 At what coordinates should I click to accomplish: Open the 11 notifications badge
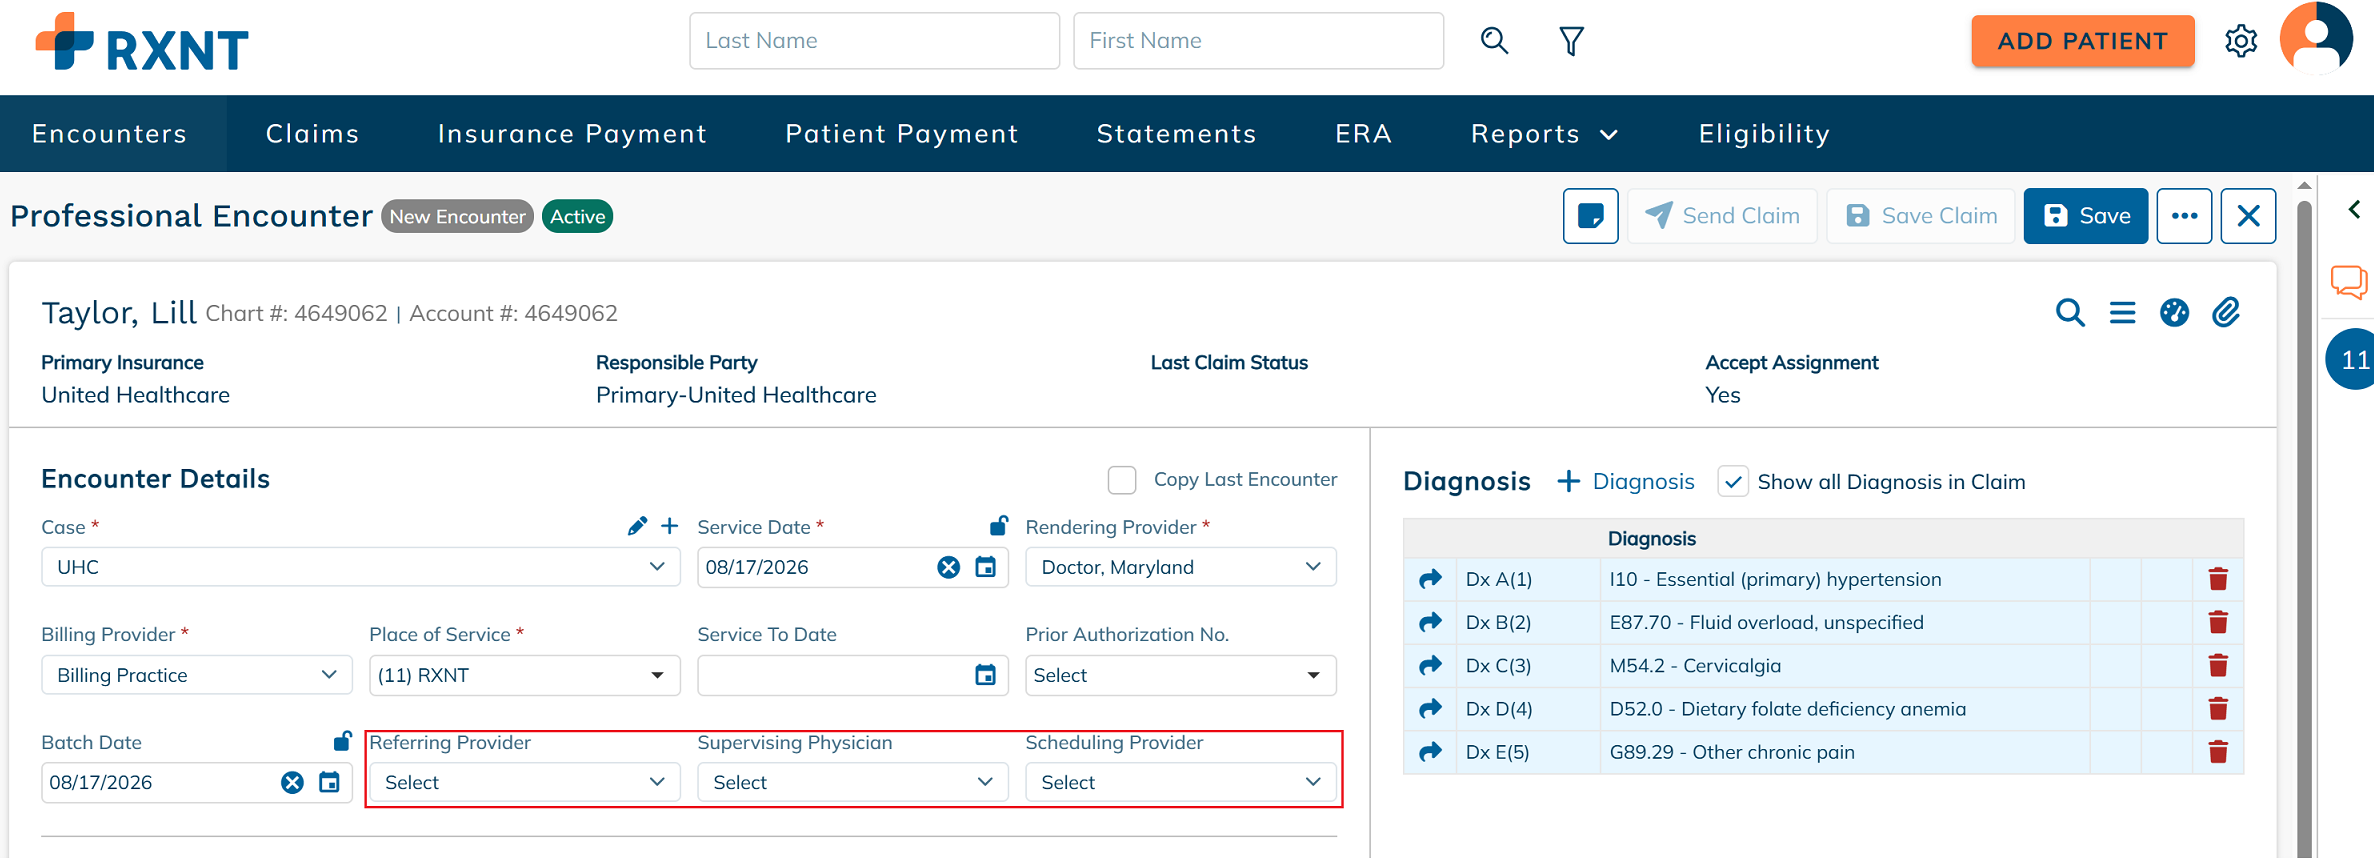[x=2351, y=359]
